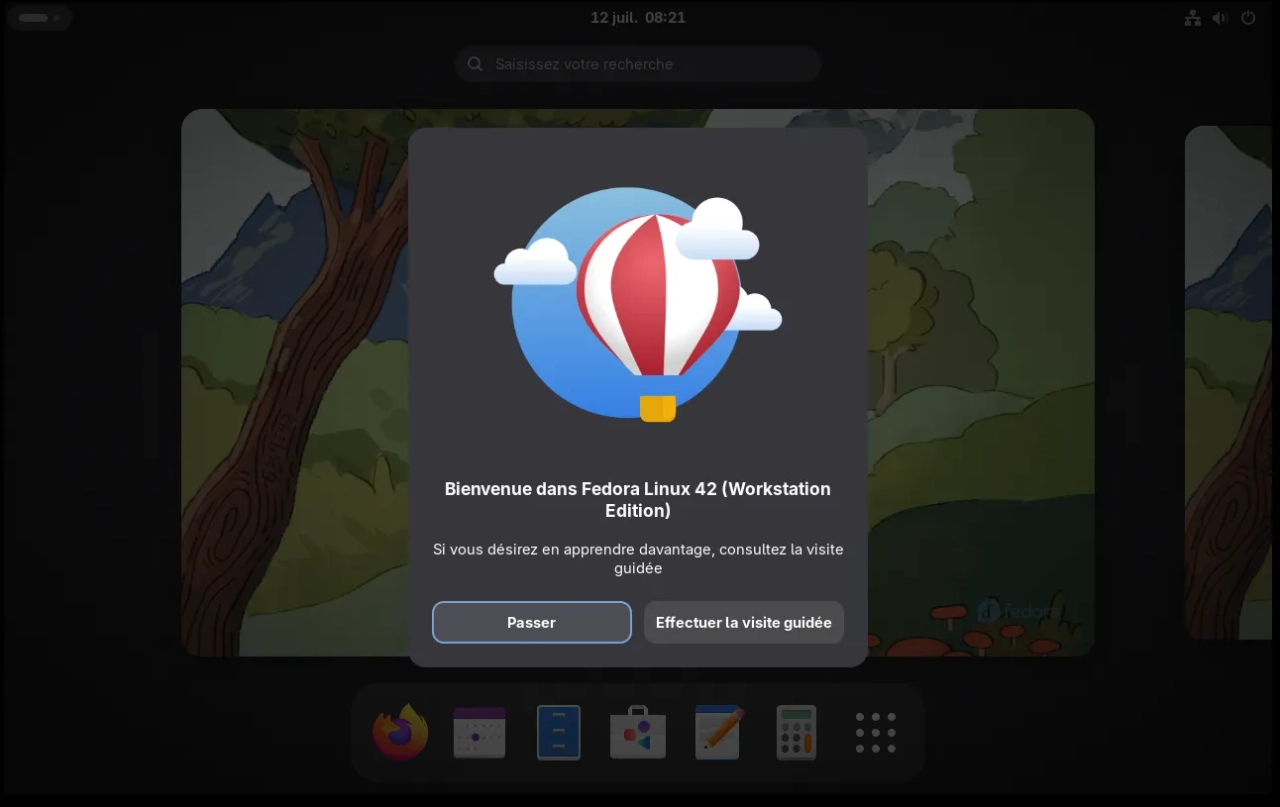Show all applications grid

tap(876, 733)
